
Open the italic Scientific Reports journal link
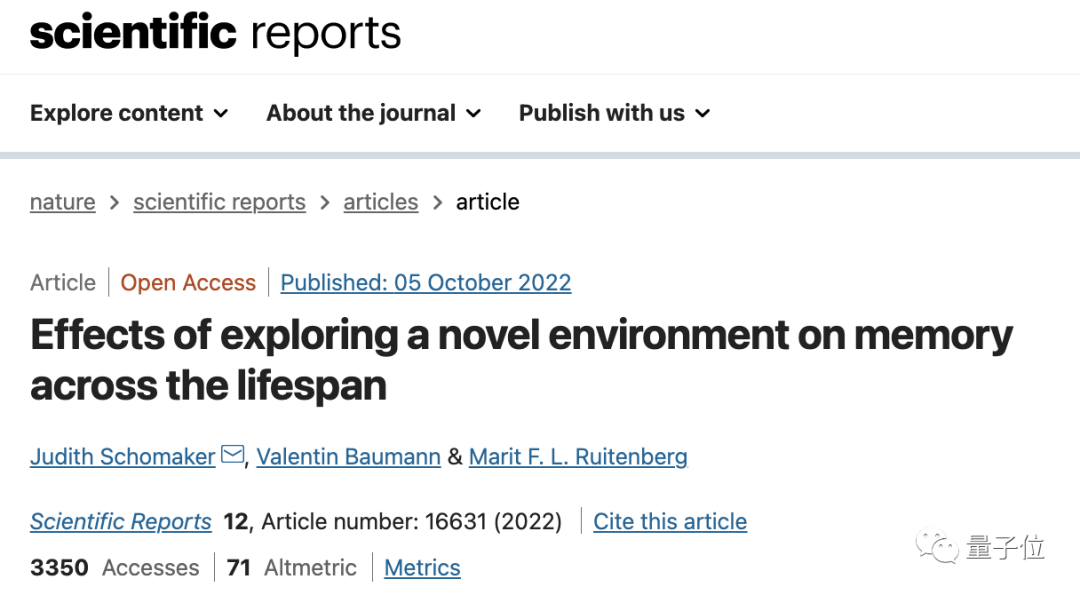[121, 521]
